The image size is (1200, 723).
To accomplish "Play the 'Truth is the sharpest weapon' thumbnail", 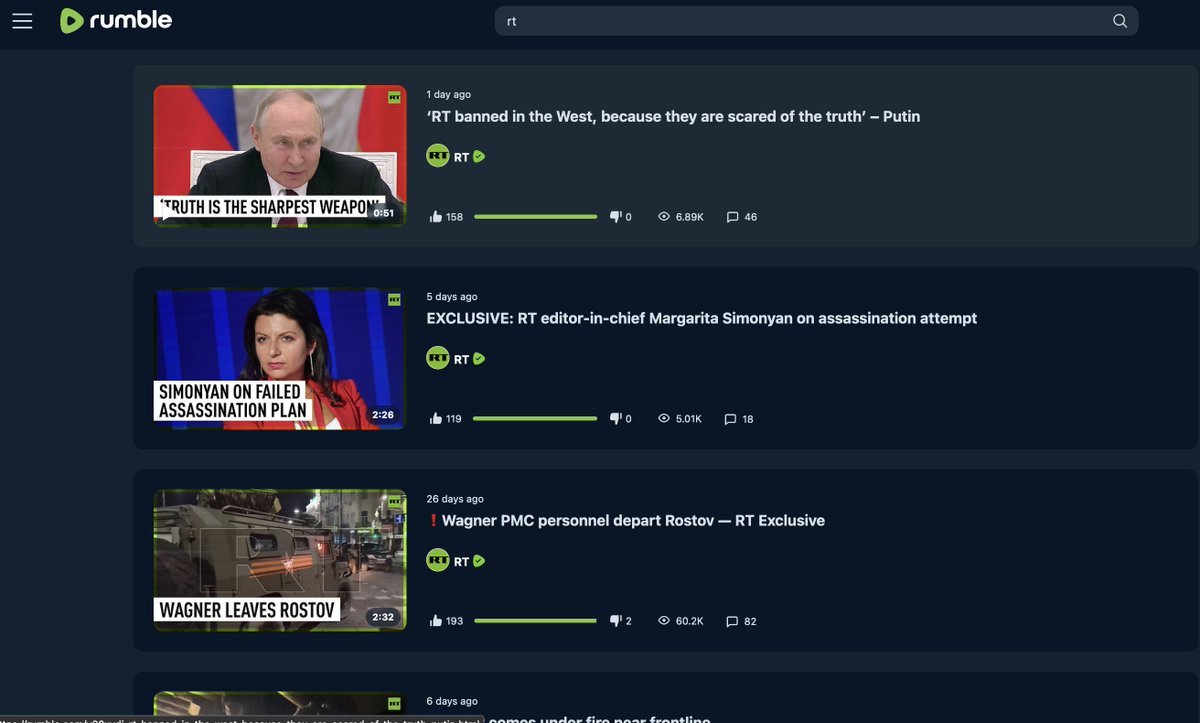I will coord(280,156).
